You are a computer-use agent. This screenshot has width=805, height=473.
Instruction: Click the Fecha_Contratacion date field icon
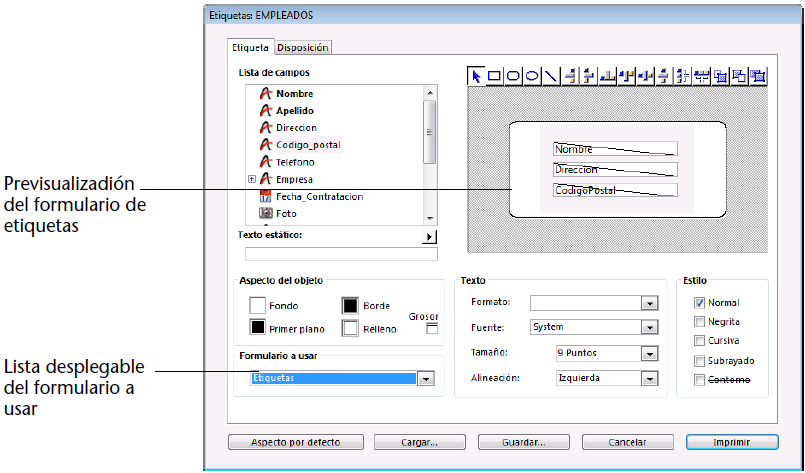266,196
